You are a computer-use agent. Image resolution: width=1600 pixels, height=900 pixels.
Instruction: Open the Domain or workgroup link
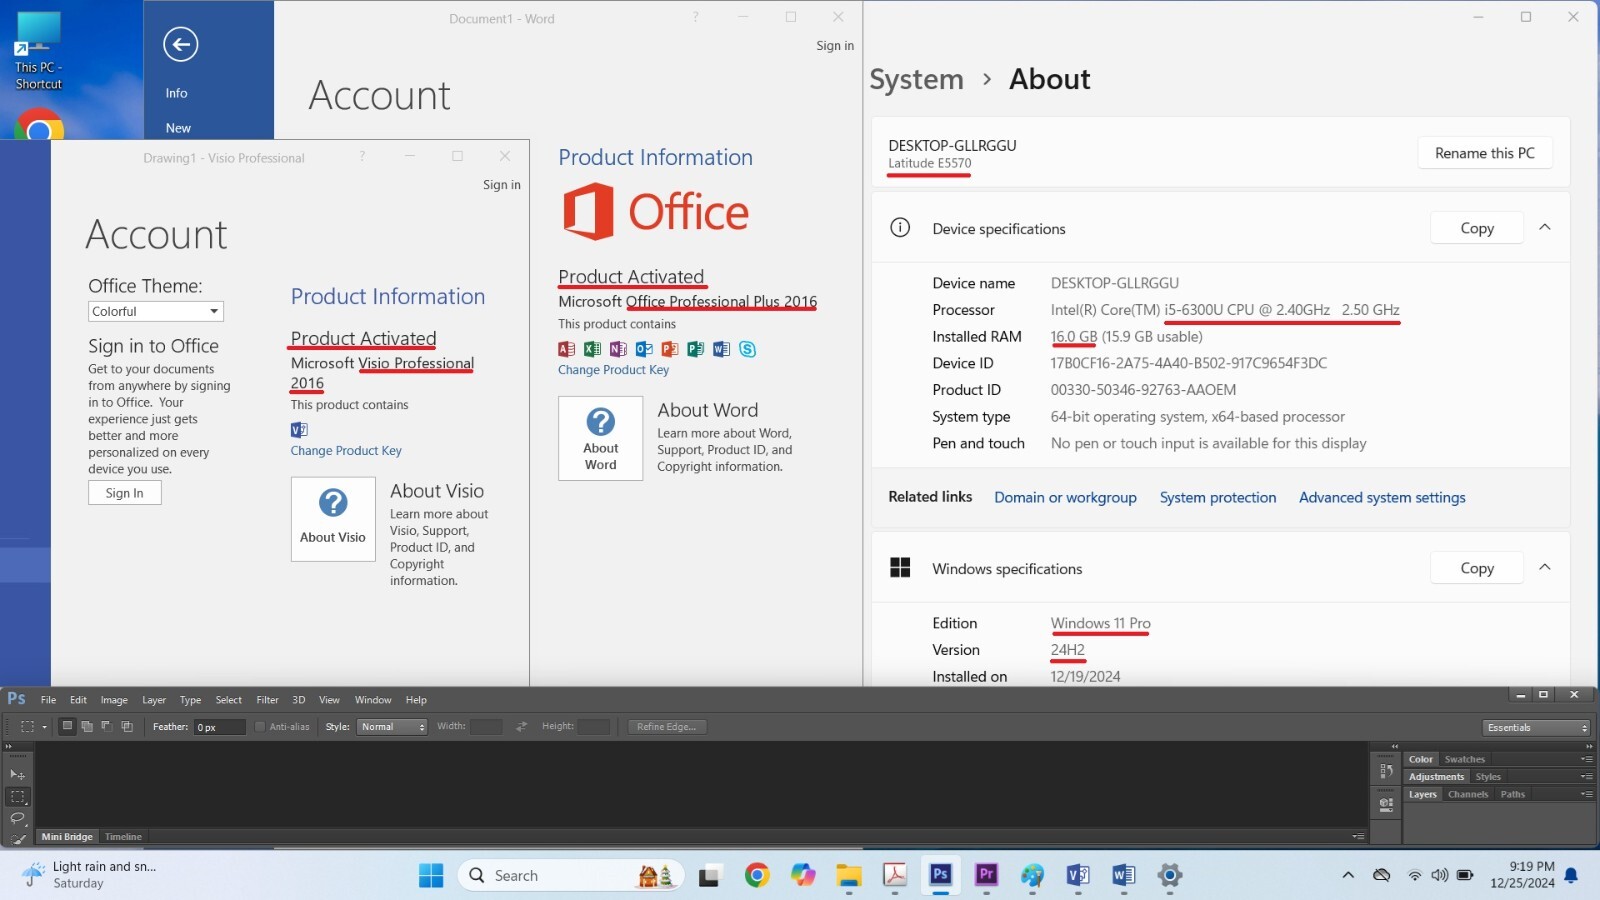(x=1065, y=498)
